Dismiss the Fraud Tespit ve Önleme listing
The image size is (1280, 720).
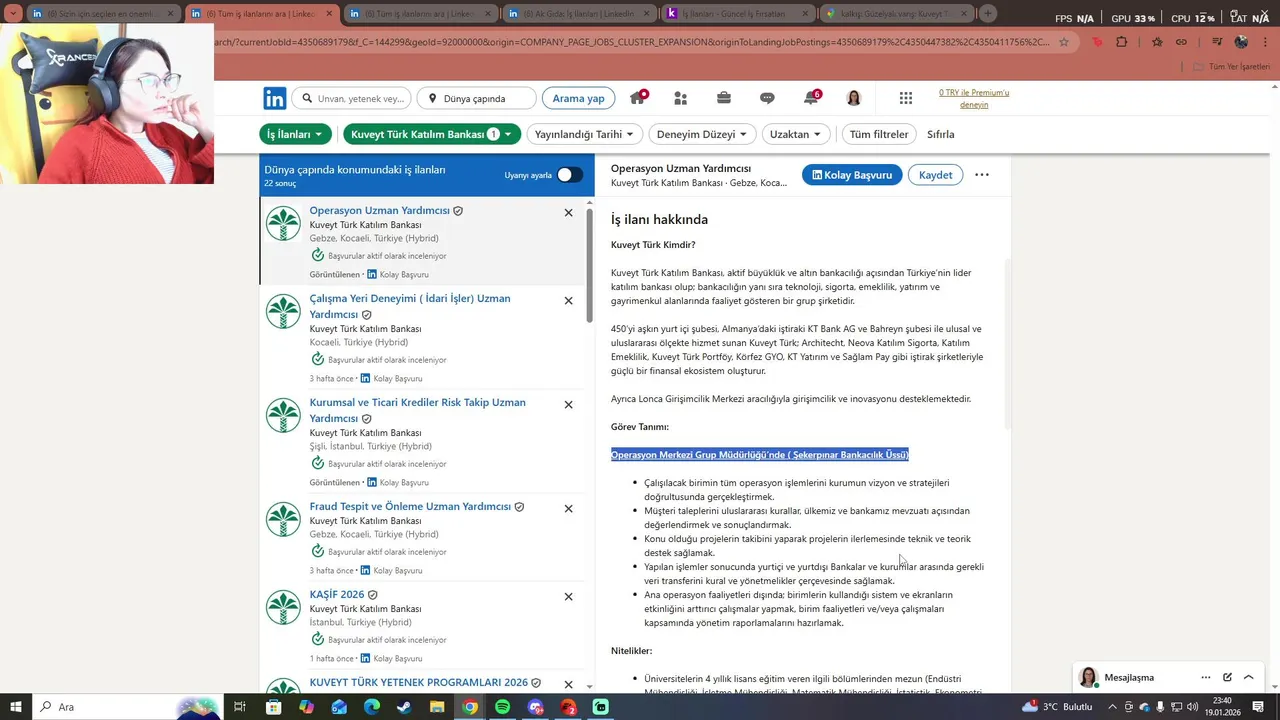point(568,508)
